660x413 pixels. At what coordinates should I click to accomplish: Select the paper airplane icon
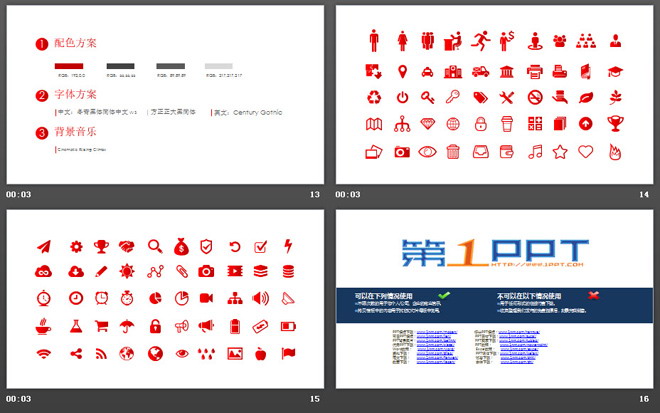[44, 246]
